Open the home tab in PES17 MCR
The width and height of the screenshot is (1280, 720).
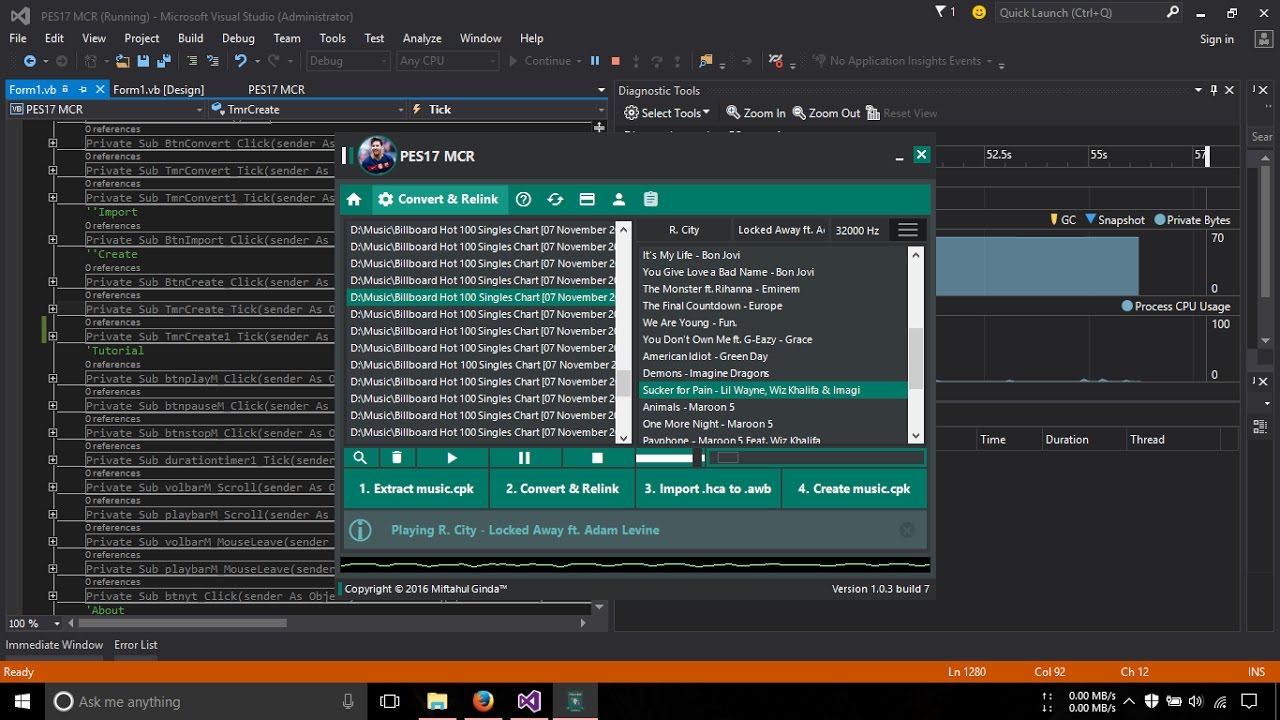pyautogui.click(x=354, y=199)
